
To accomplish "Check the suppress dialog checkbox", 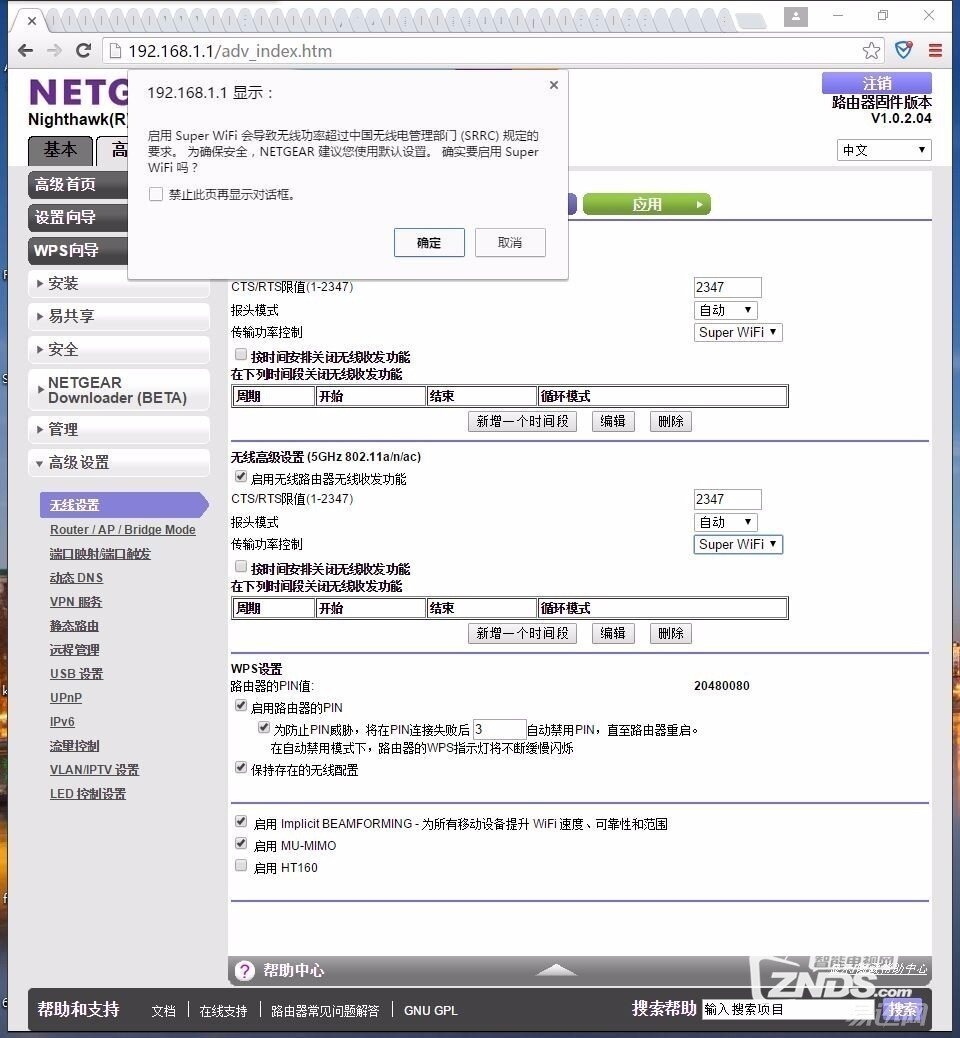I will click(x=156, y=195).
